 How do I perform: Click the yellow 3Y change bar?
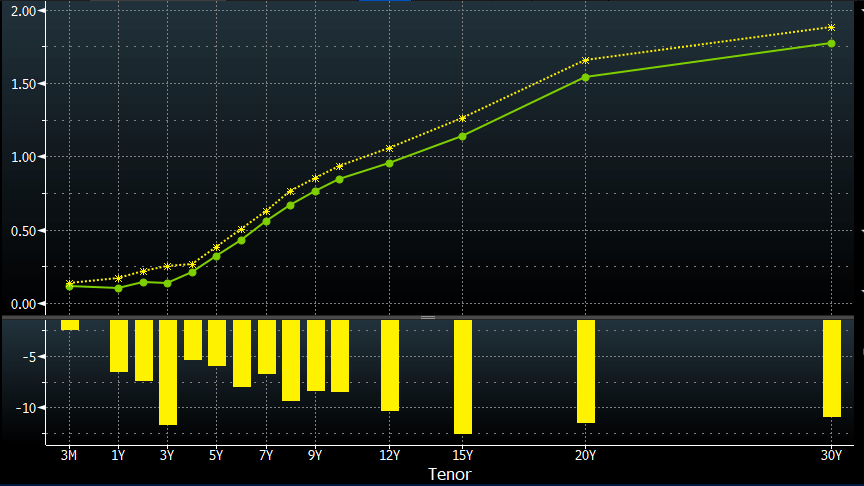(168, 372)
